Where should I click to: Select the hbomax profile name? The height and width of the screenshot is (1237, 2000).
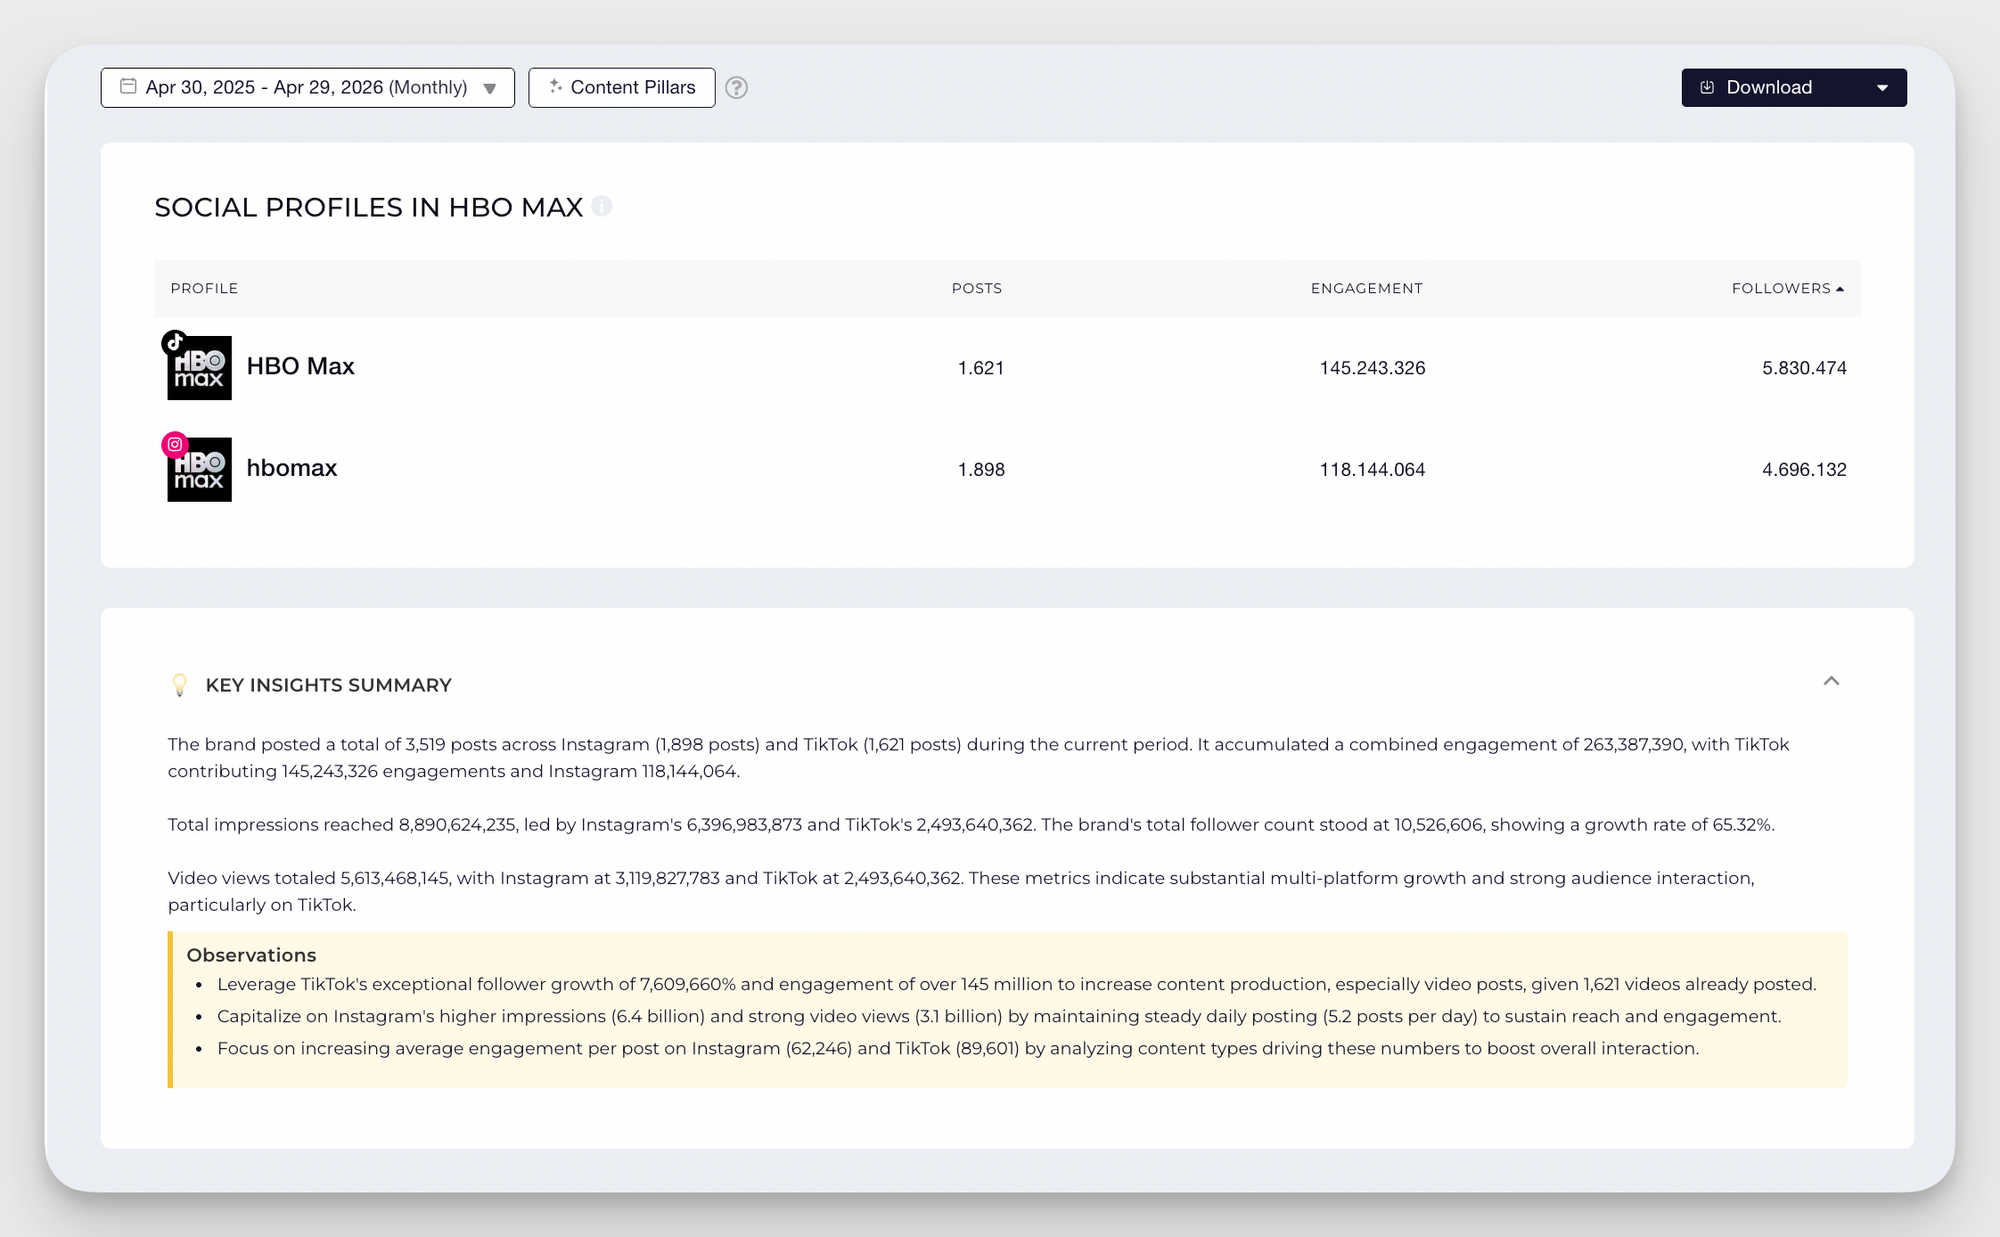click(x=291, y=468)
